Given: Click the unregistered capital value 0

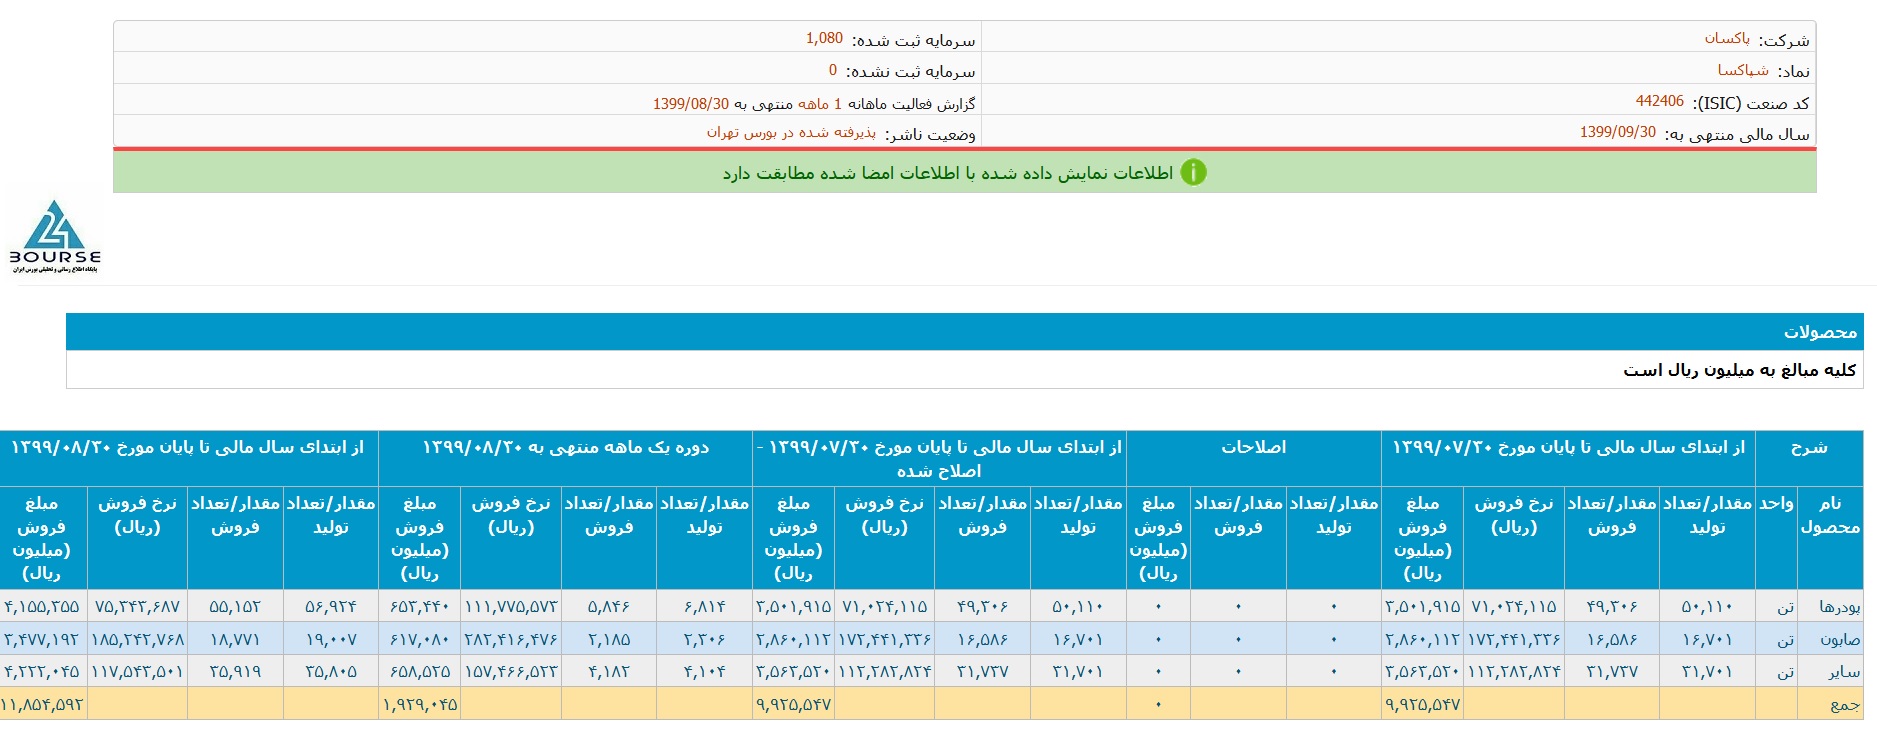Looking at the screenshot, I should click(833, 70).
